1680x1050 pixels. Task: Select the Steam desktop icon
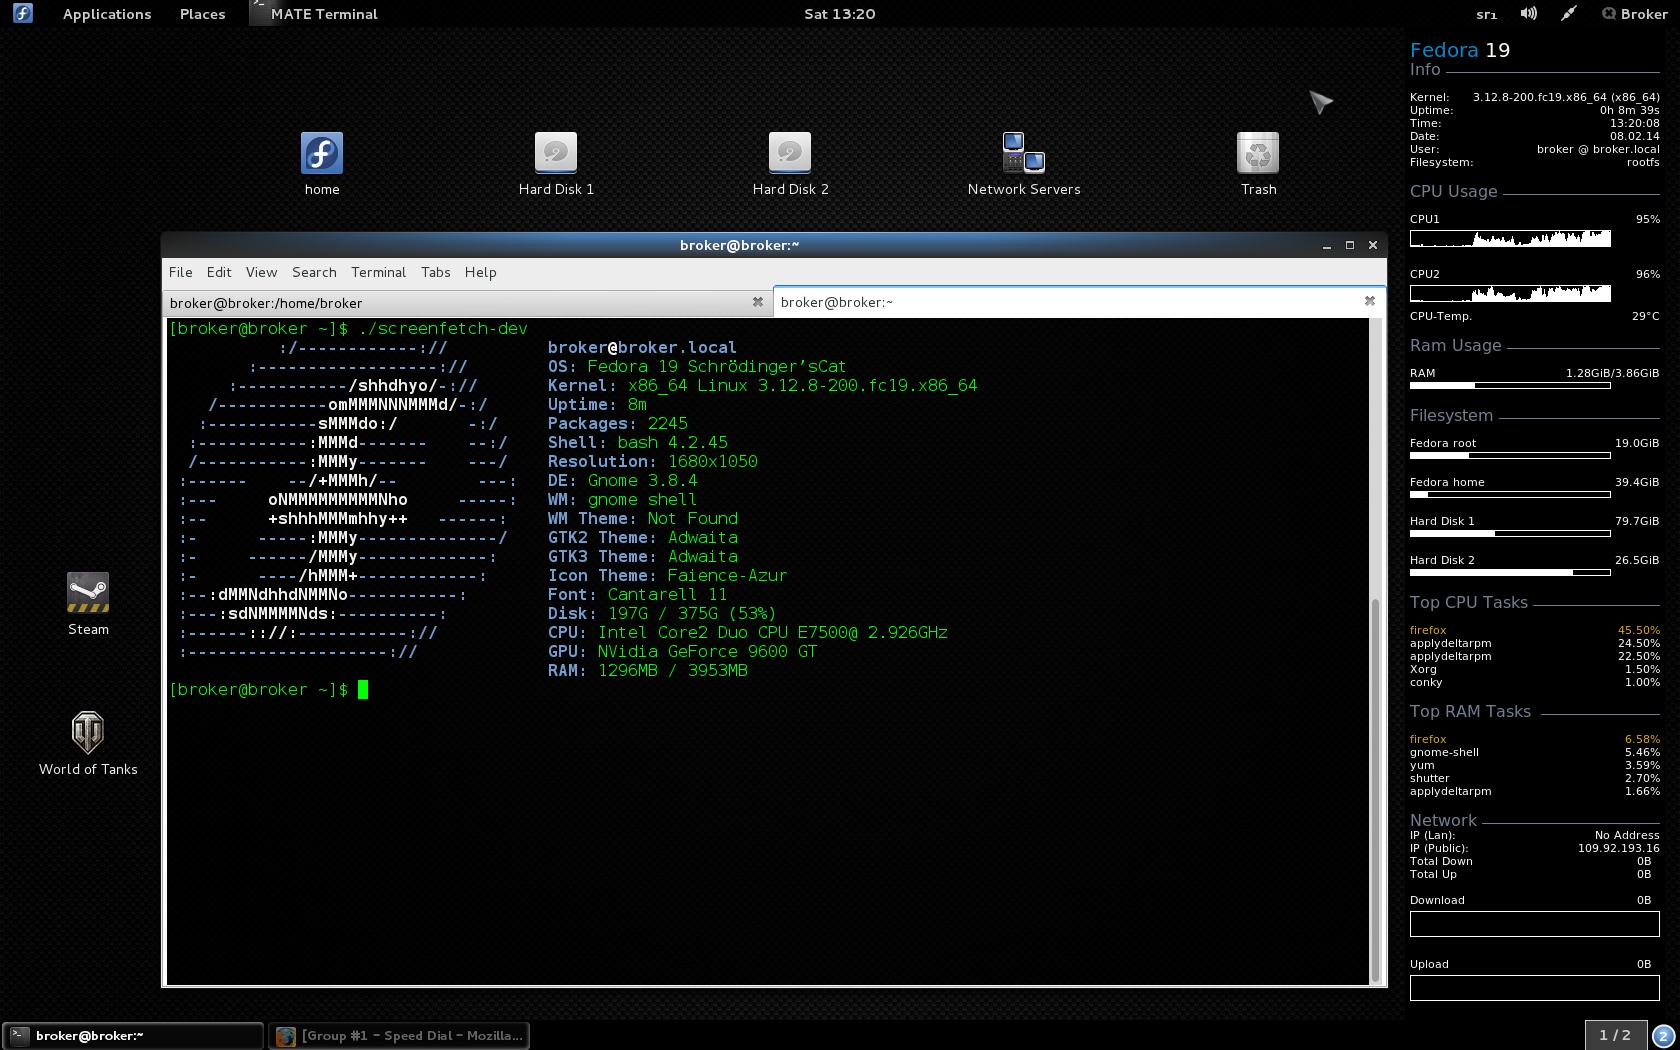point(88,604)
